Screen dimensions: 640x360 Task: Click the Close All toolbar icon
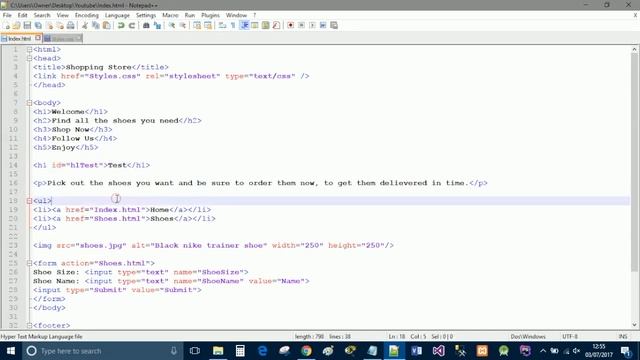point(60,25)
